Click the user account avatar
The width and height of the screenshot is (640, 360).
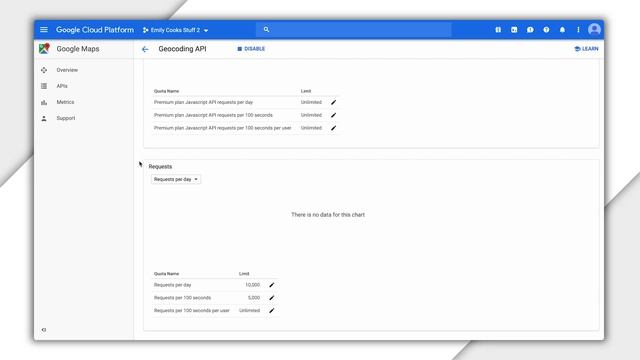[594, 29]
